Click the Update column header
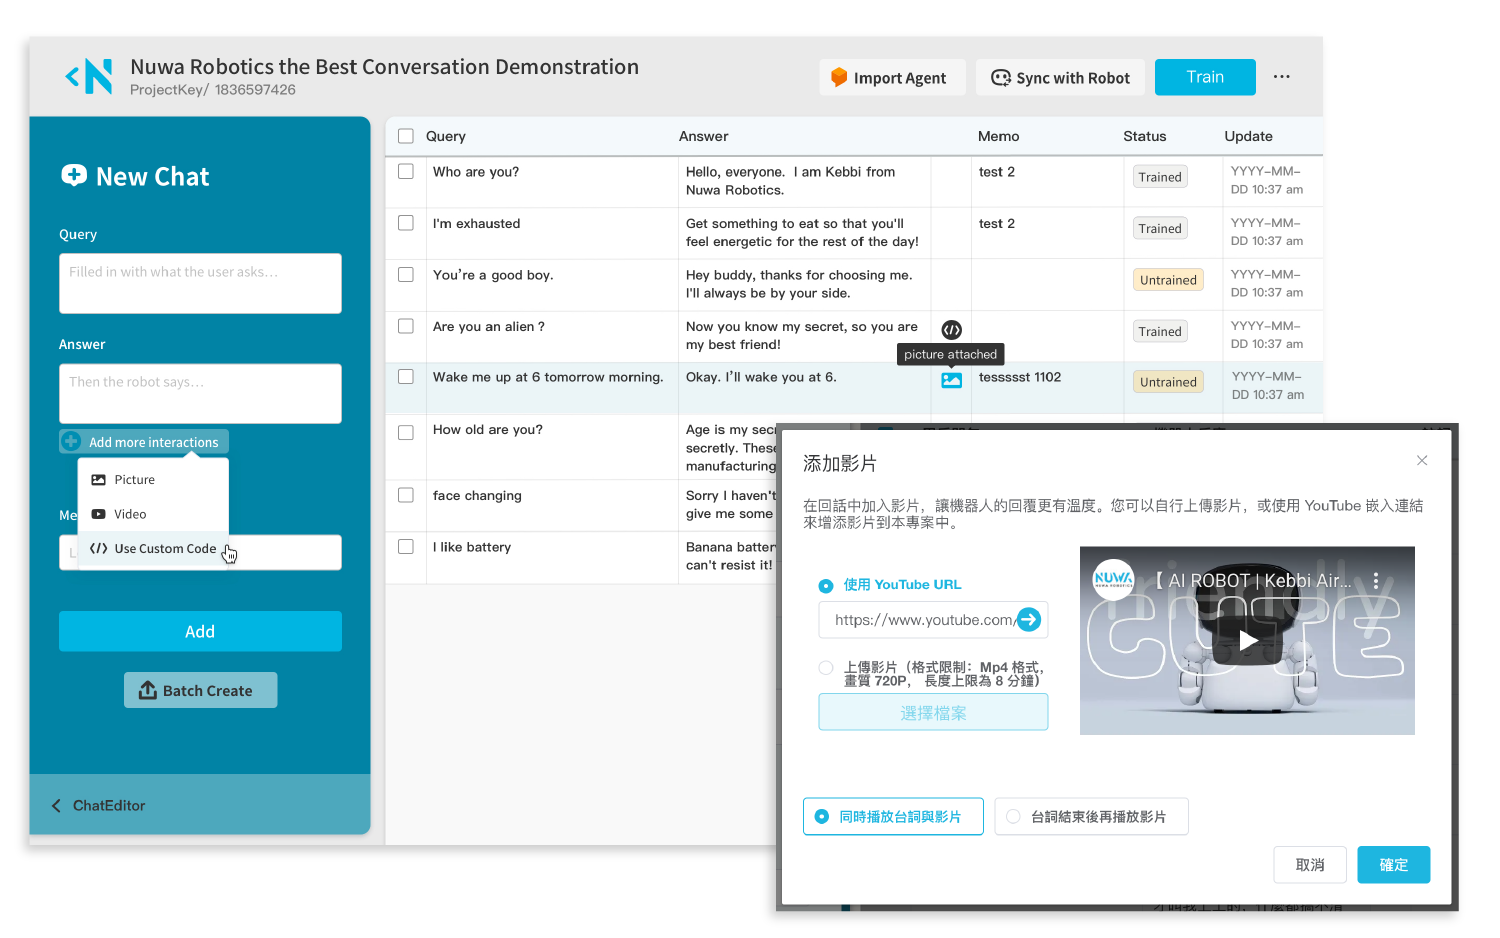Screen dimensions: 1500x938 1249,136
